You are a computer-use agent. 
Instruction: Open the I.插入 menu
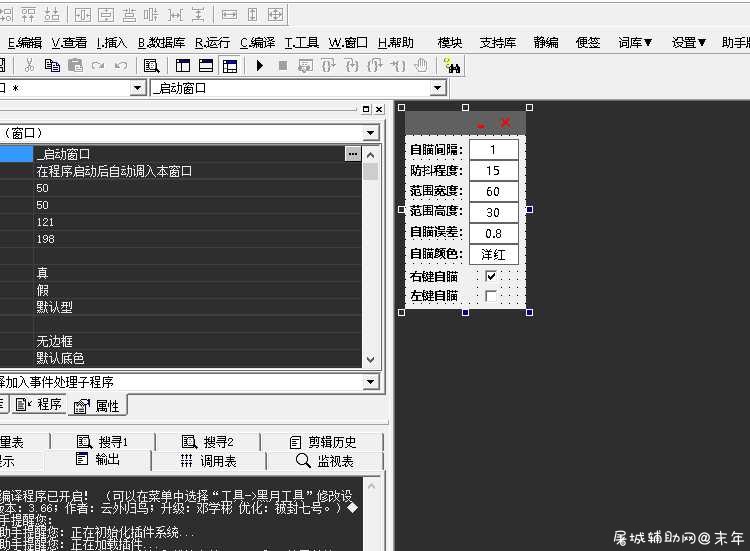(111, 43)
